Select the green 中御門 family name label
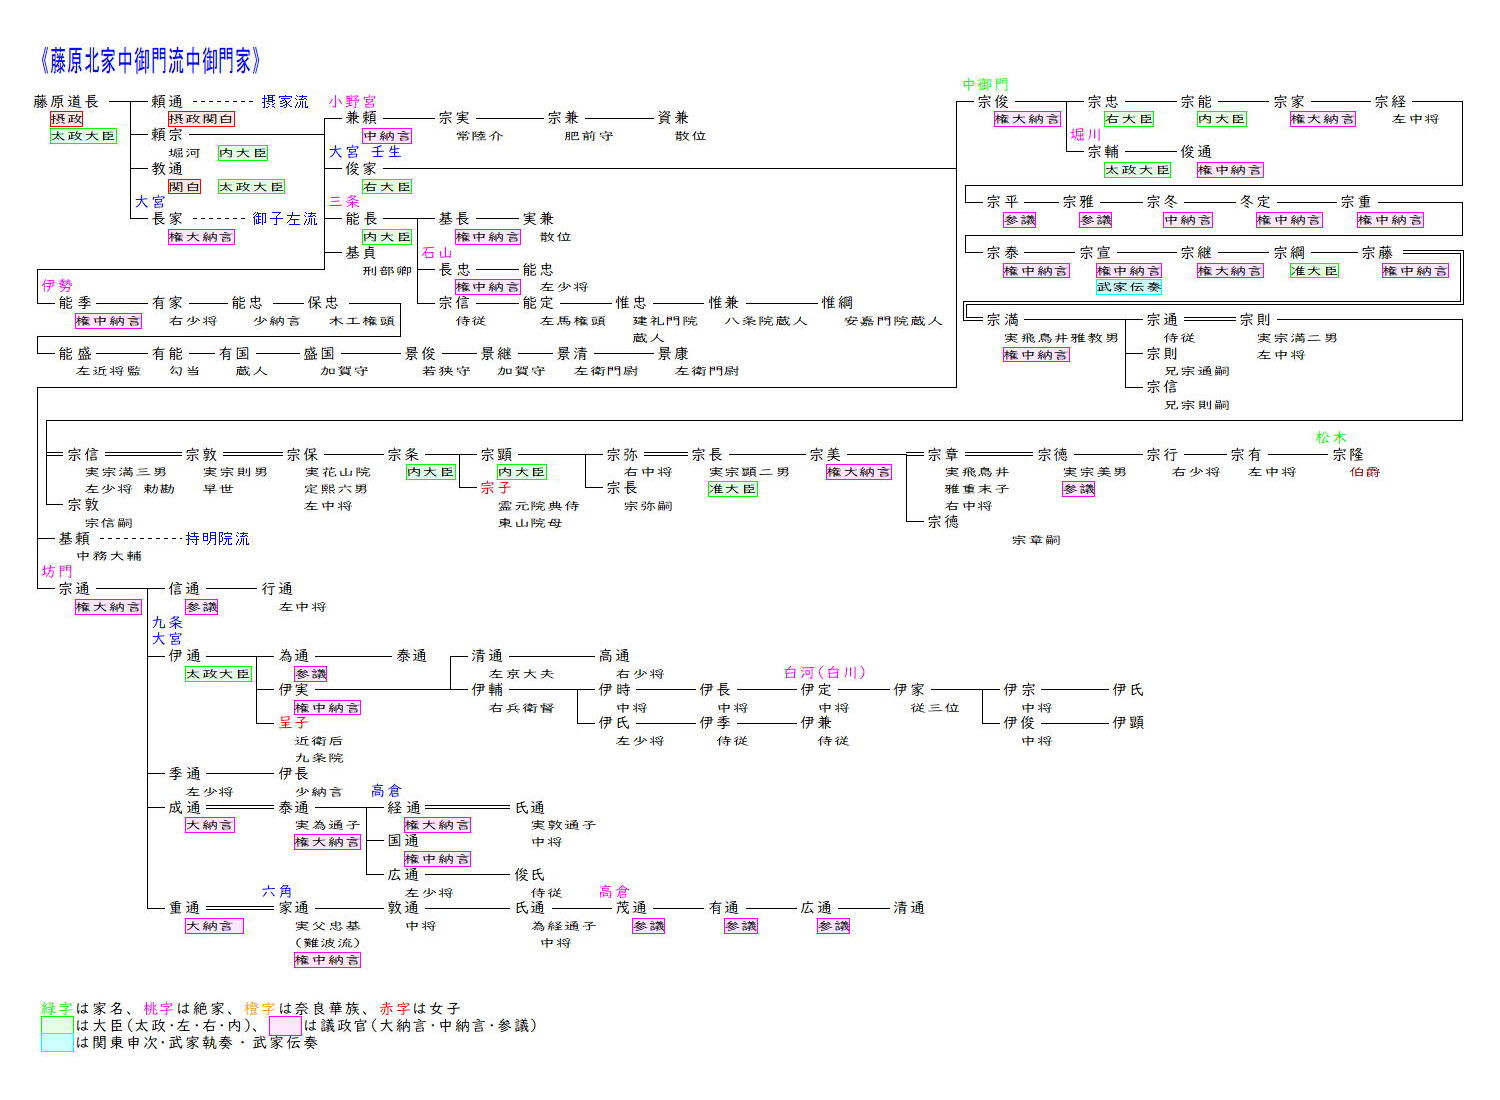The height and width of the screenshot is (1100, 1500). tap(985, 85)
